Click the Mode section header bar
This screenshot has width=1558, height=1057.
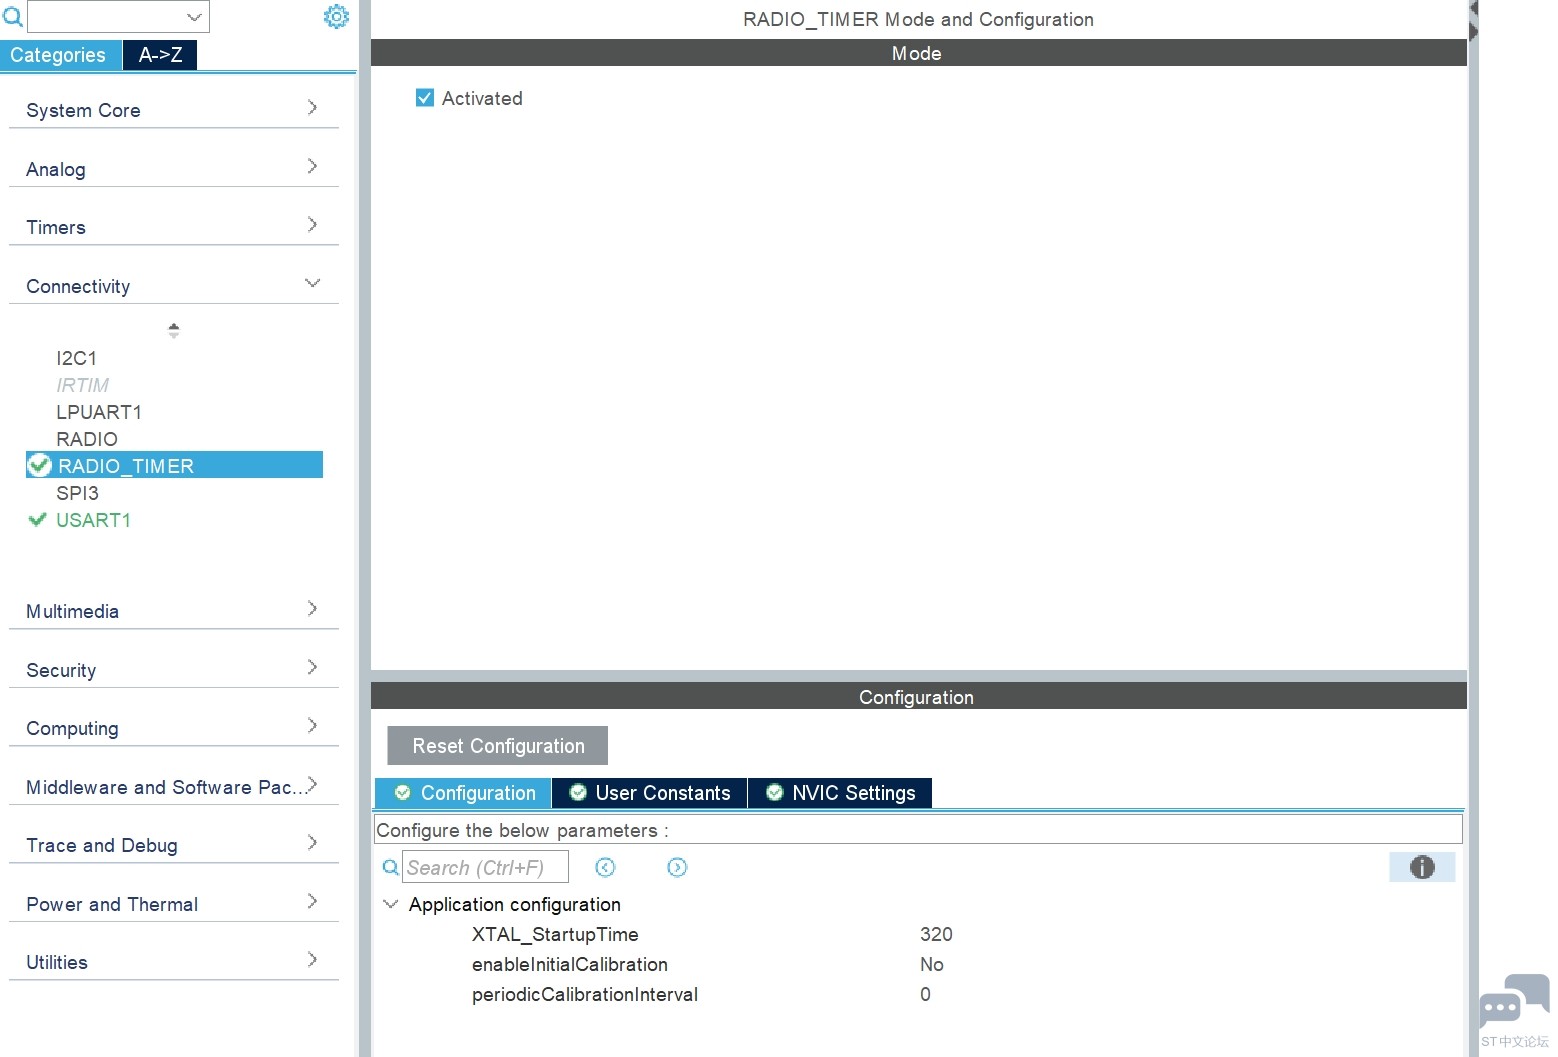918,53
